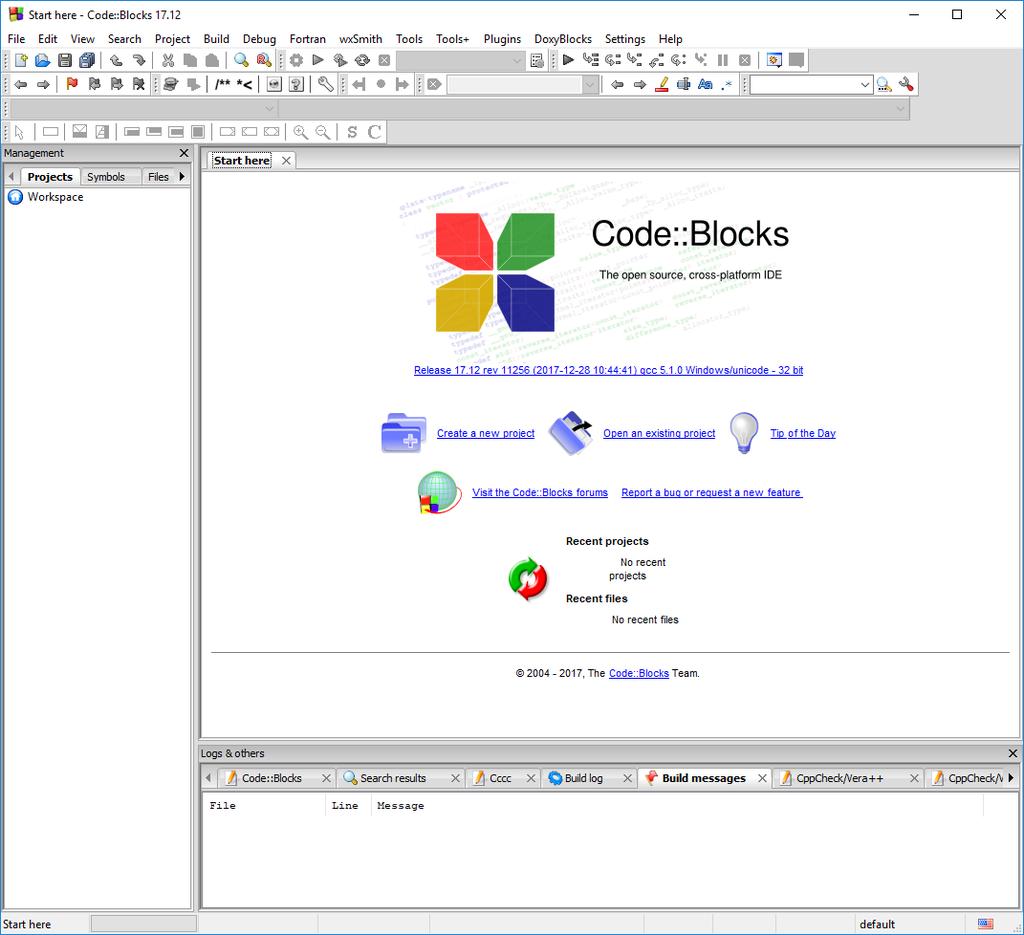Click the Save floppy disk icon
This screenshot has width=1024, height=935.
tap(64, 60)
